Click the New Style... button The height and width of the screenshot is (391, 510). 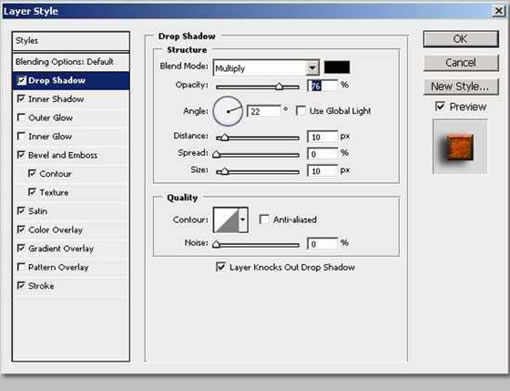pos(461,87)
